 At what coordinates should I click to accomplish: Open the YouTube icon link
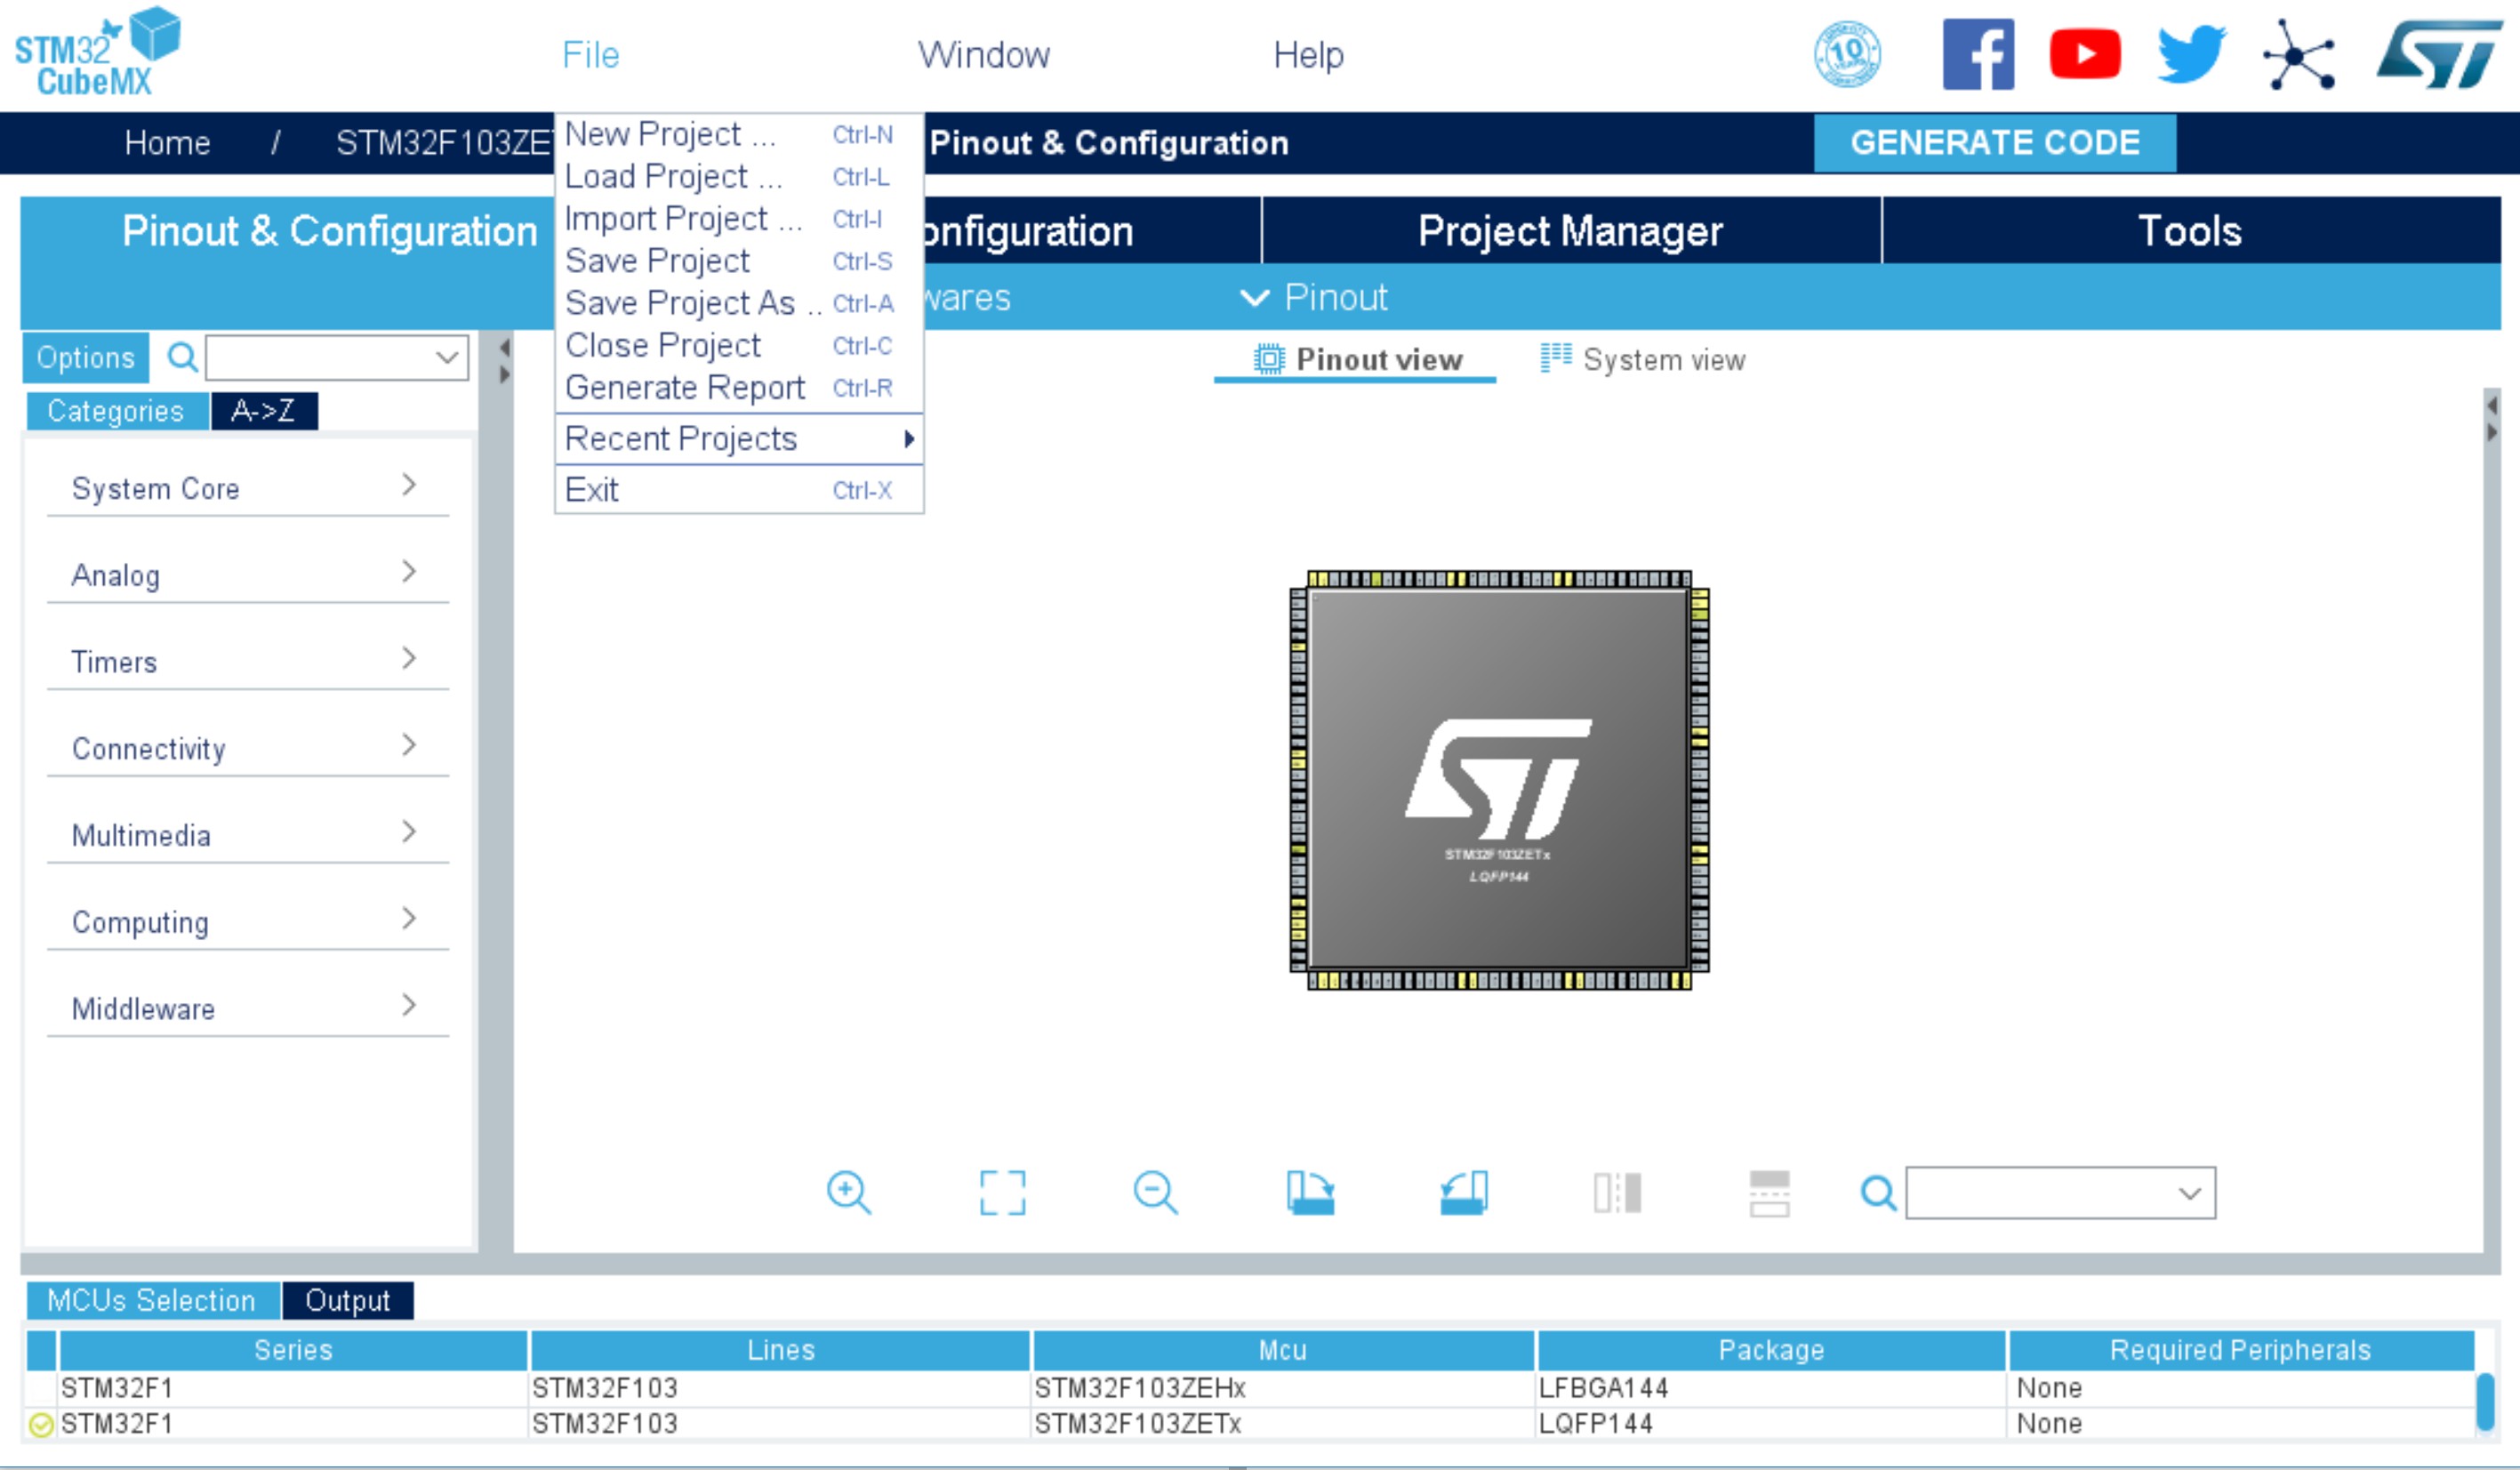(2084, 54)
